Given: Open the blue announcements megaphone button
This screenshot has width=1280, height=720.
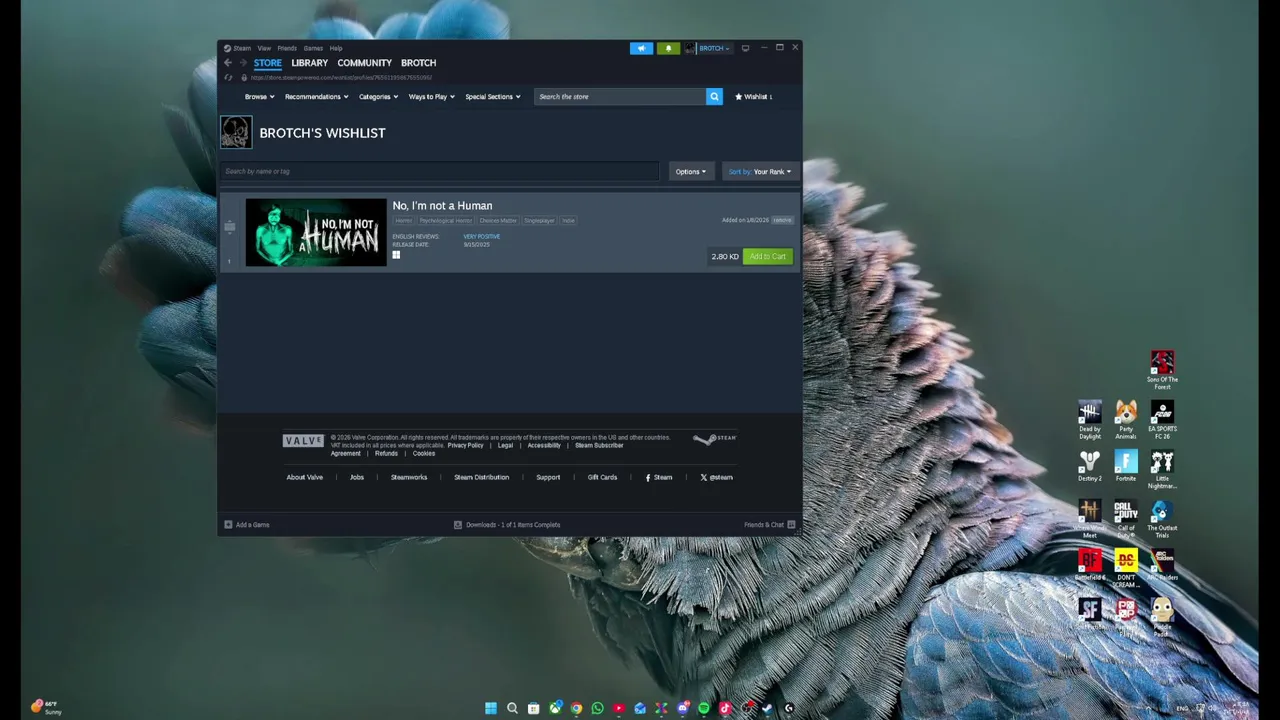Looking at the screenshot, I should 641,48.
